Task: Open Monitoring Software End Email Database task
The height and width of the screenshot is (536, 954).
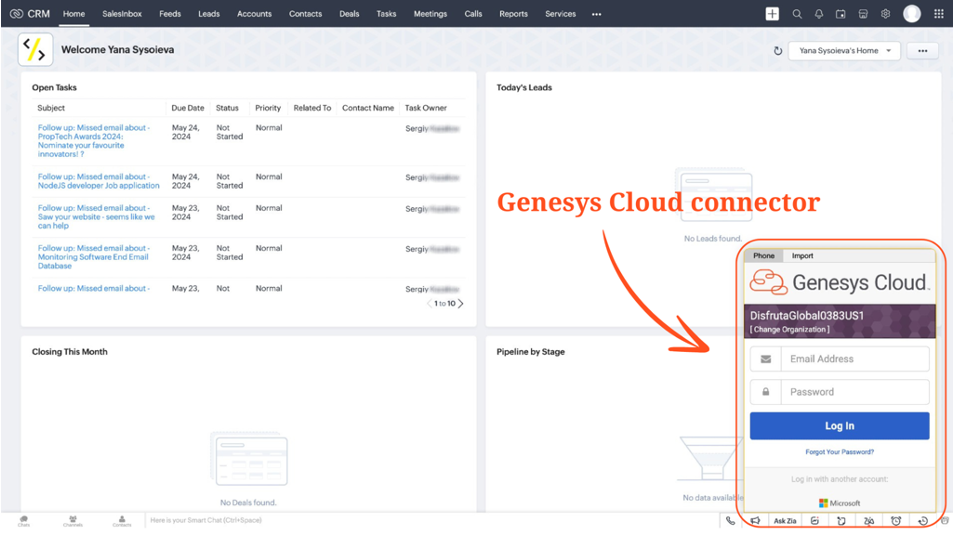Action: pyautogui.click(x=94, y=257)
